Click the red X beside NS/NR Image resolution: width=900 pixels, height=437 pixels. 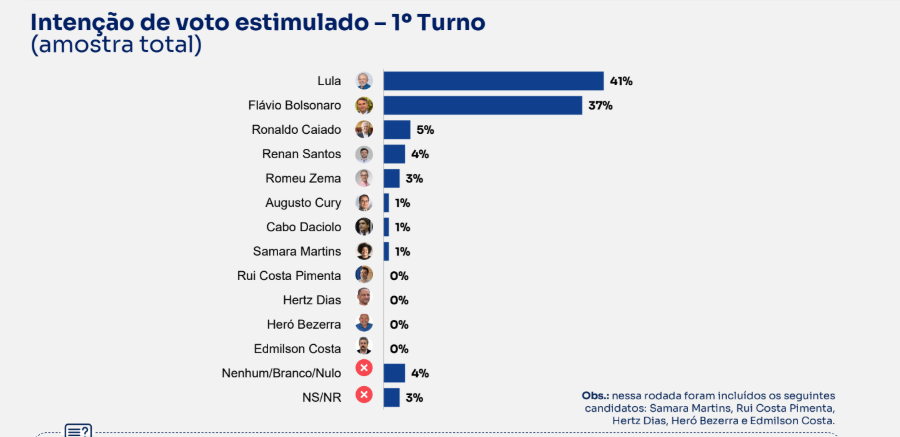point(364,395)
